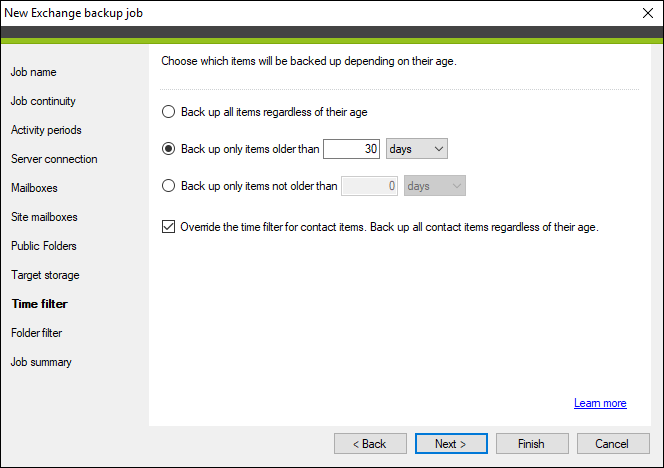This screenshot has width=664, height=468.
Task: Go to the Job name step
Action: 33,72
